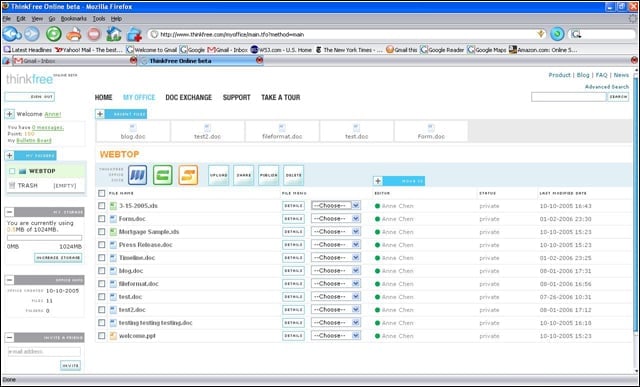Viewport: 640px width, 387px height.
Task: Click the printer icon in toolbar
Action: (x=74, y=34)
